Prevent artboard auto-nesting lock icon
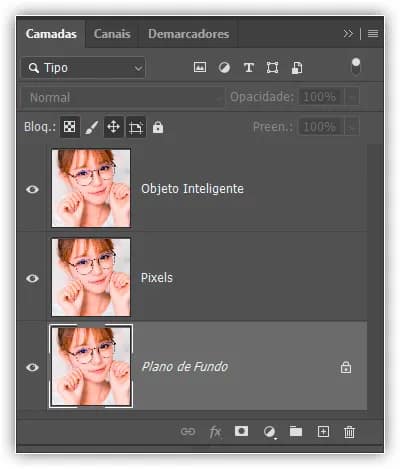Viewport: 400px width, 469px height. [136, 127]
